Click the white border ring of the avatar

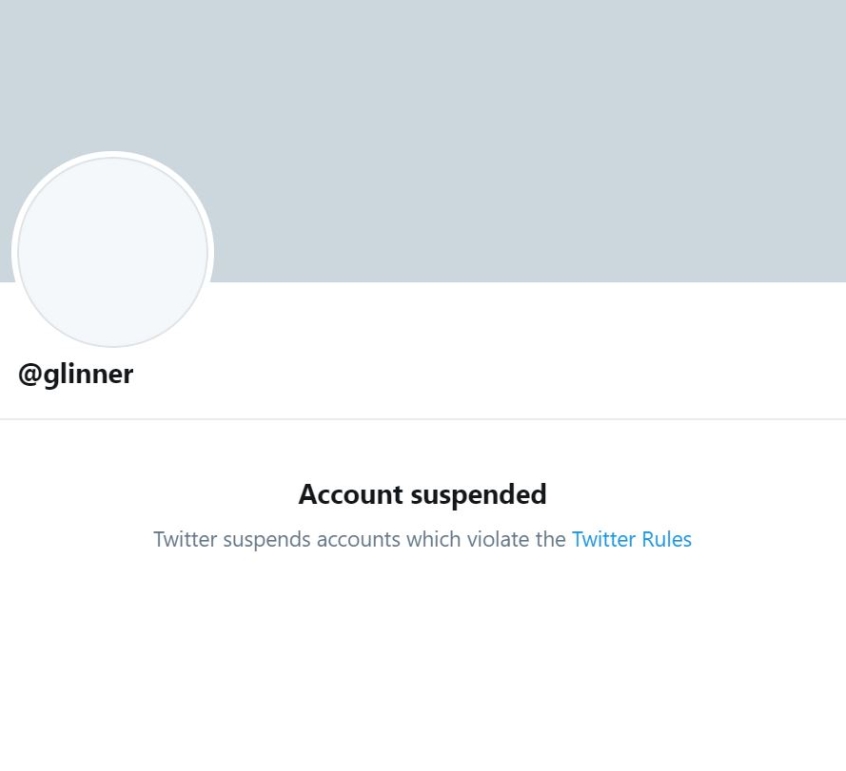[113, 154]
